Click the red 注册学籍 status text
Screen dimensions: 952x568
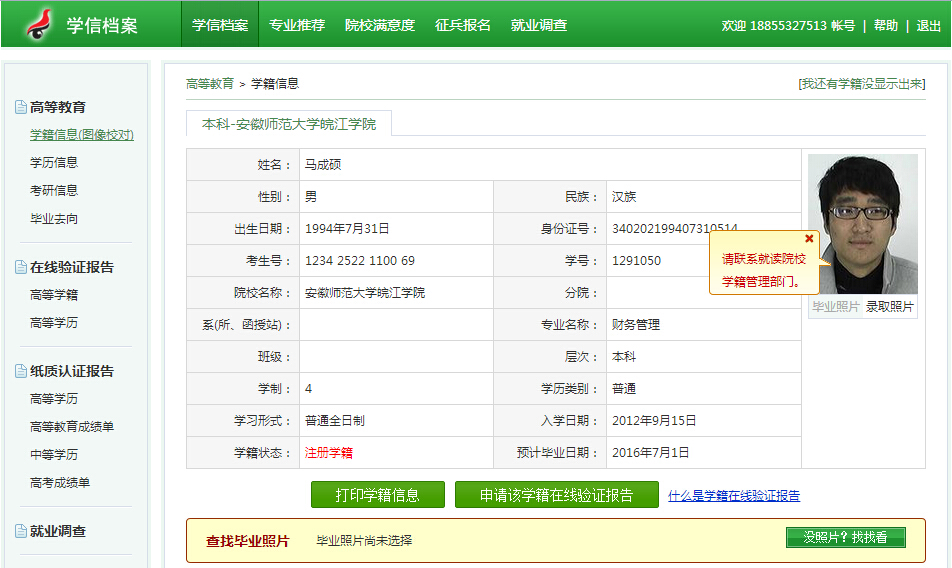tap(328, 453)
